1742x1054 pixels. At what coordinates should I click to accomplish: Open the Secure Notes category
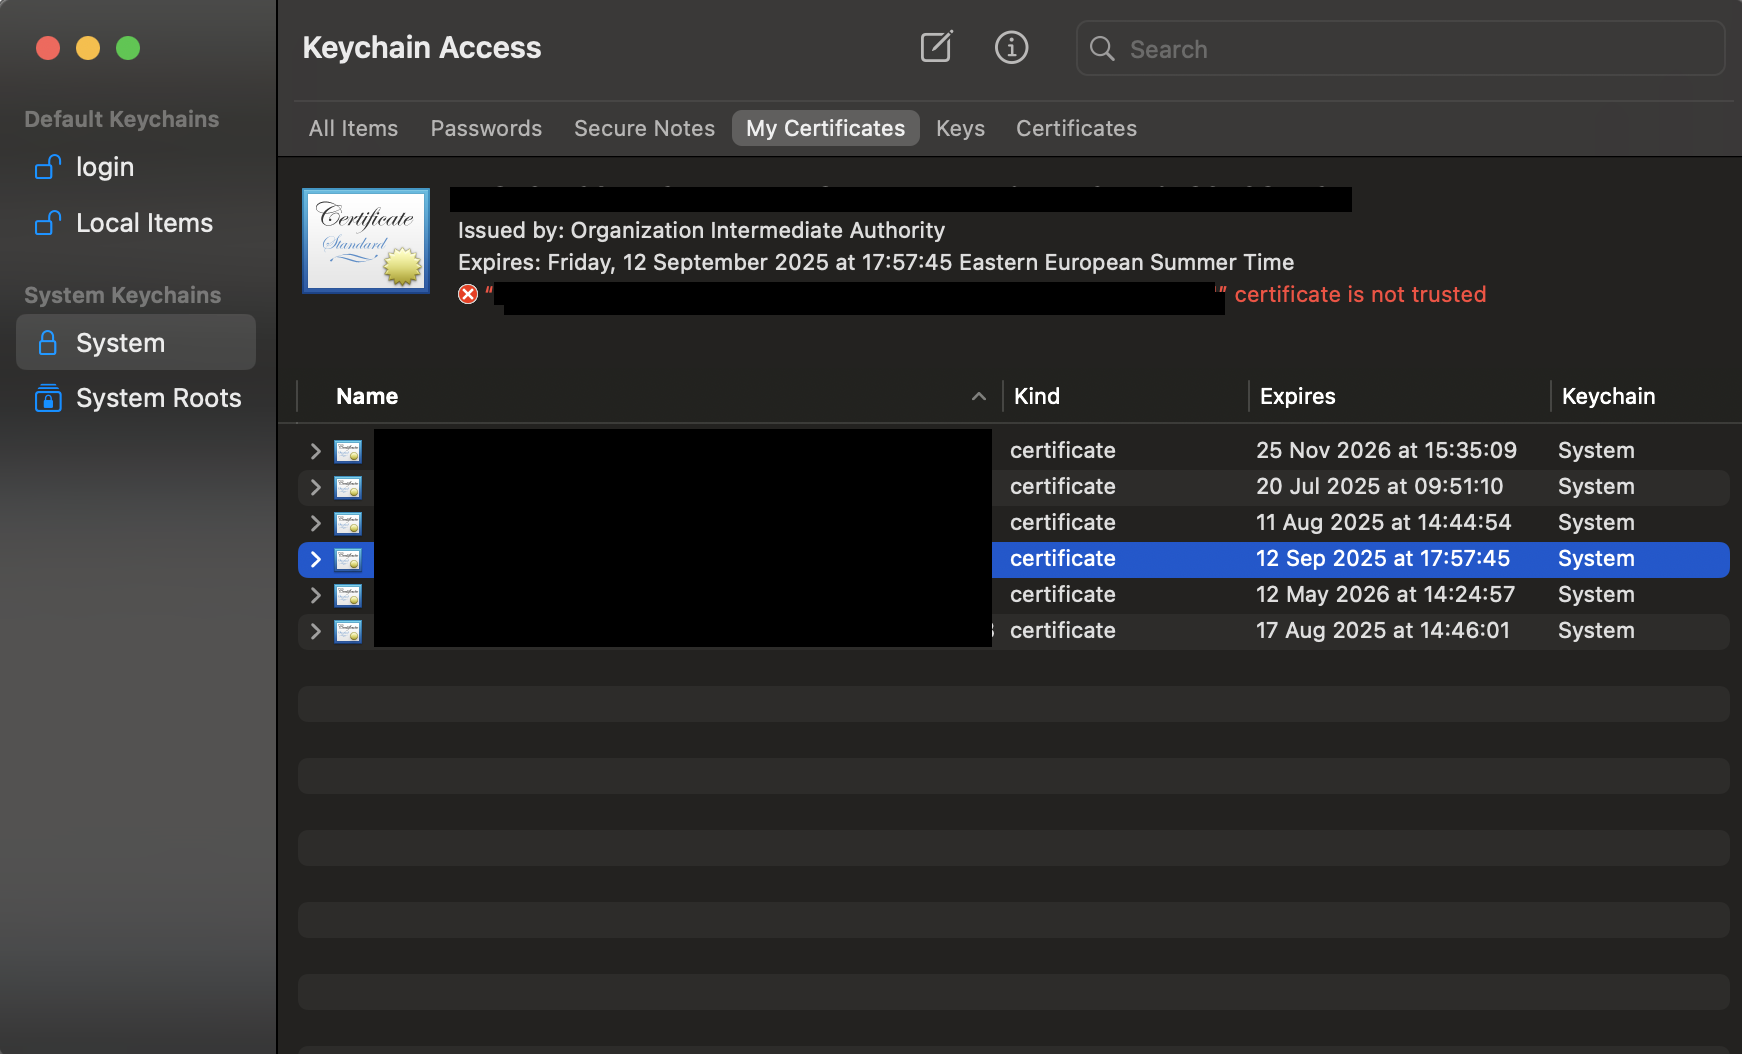tap(643, 128)
